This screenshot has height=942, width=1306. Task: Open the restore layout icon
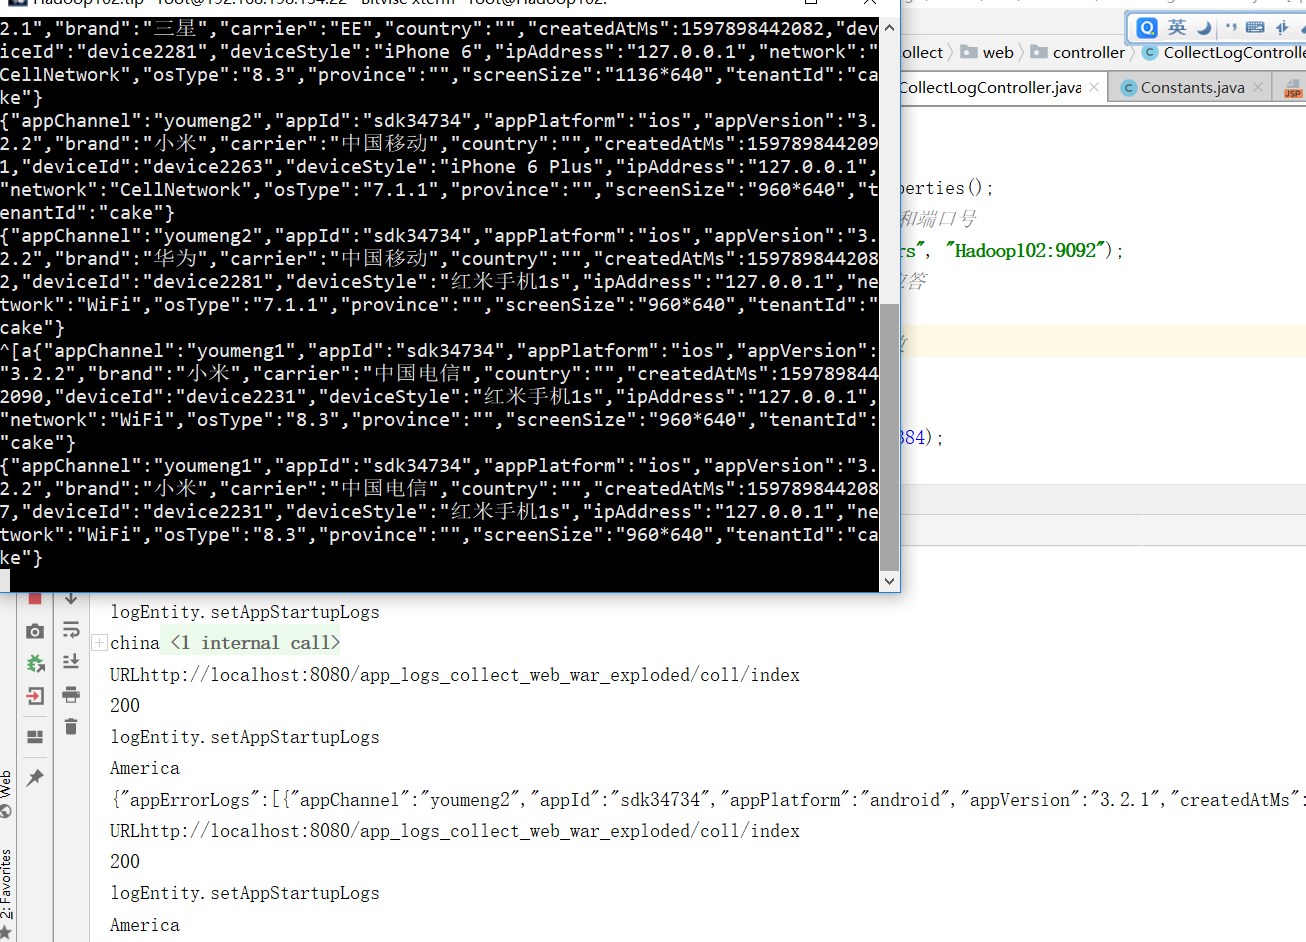click(x=35, y=737)
